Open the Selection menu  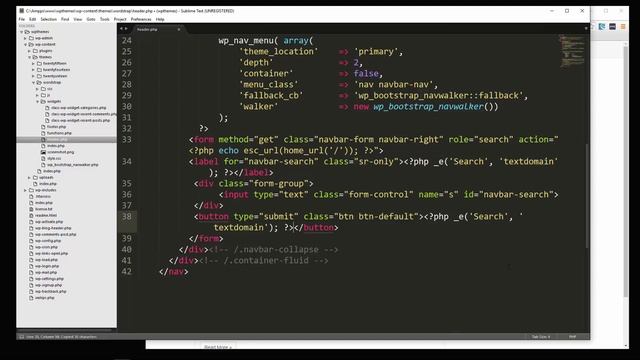[49, 19]
